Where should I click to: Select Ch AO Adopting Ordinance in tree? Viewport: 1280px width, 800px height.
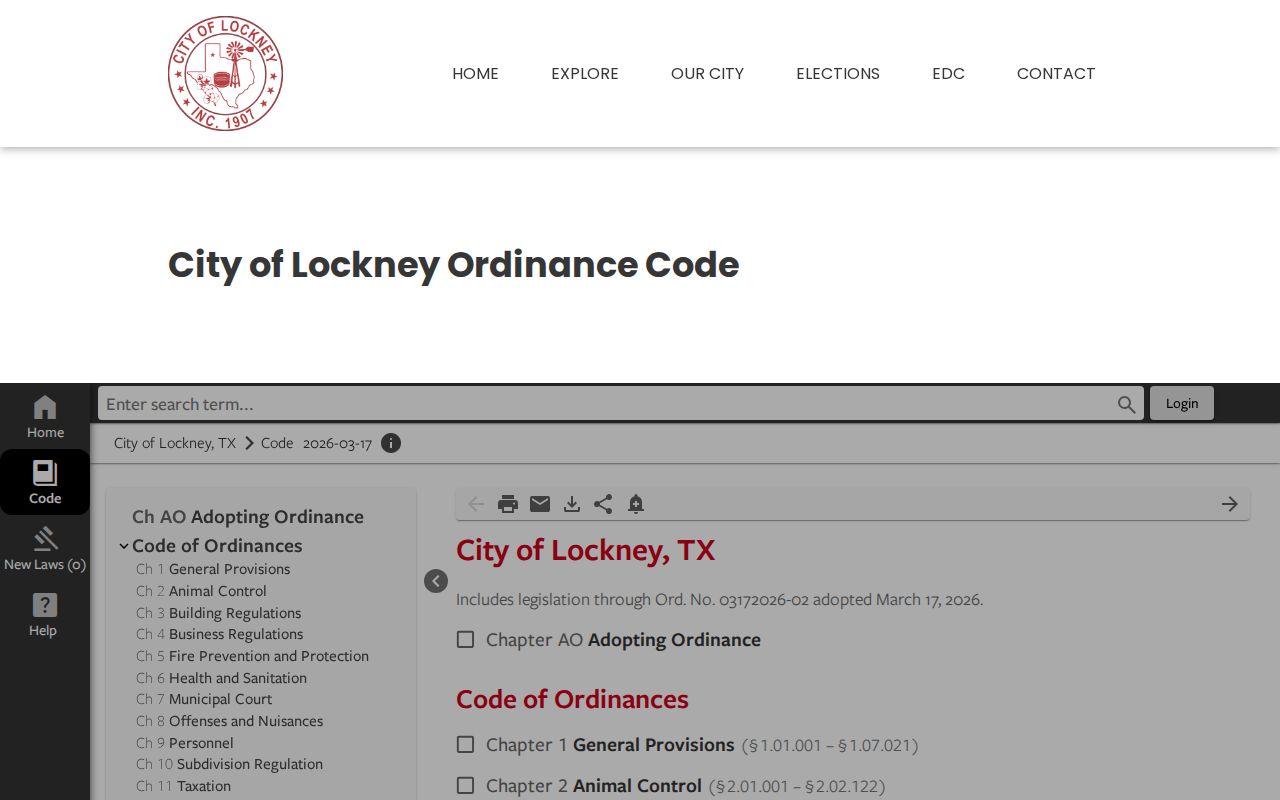[248, 517]
